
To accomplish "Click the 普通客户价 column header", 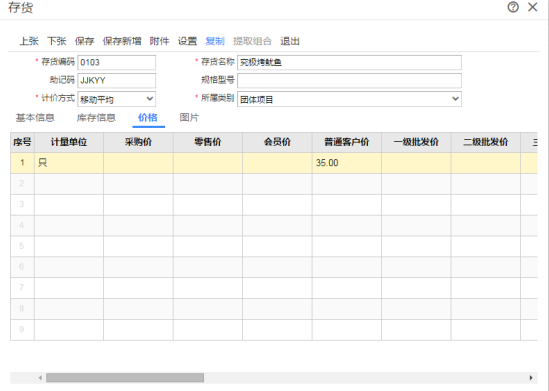I will (x=347, y=142).
